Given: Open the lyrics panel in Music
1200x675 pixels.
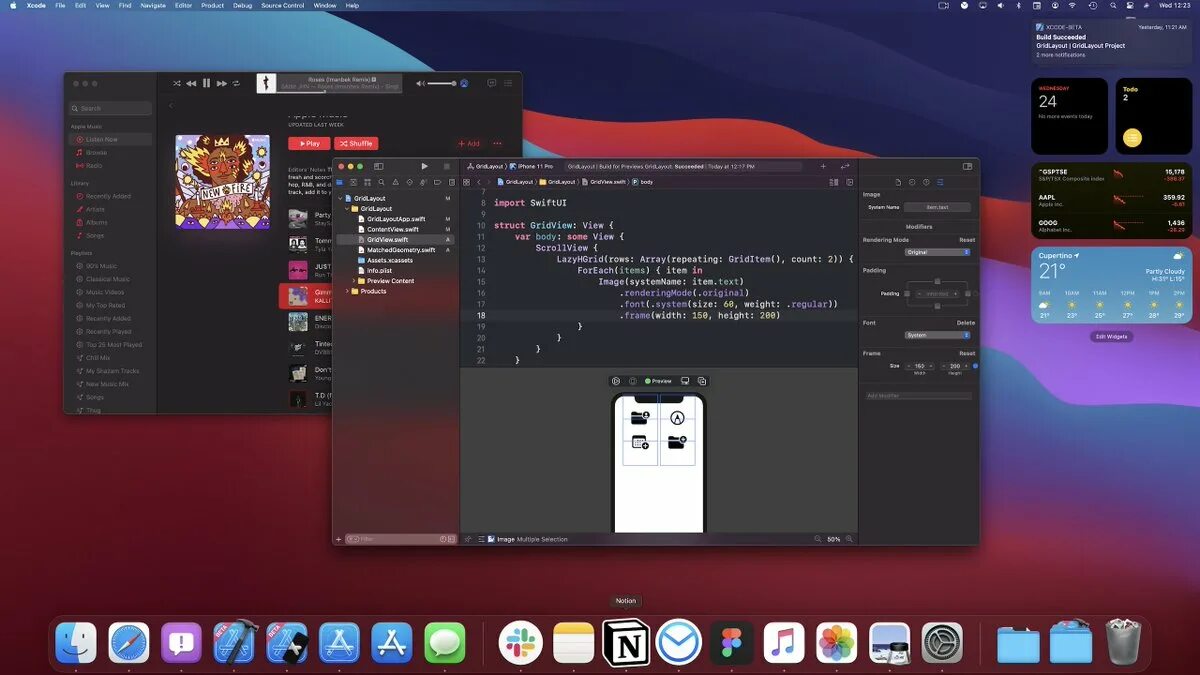Looking at the screenshot, I should [x=491, y=83].
